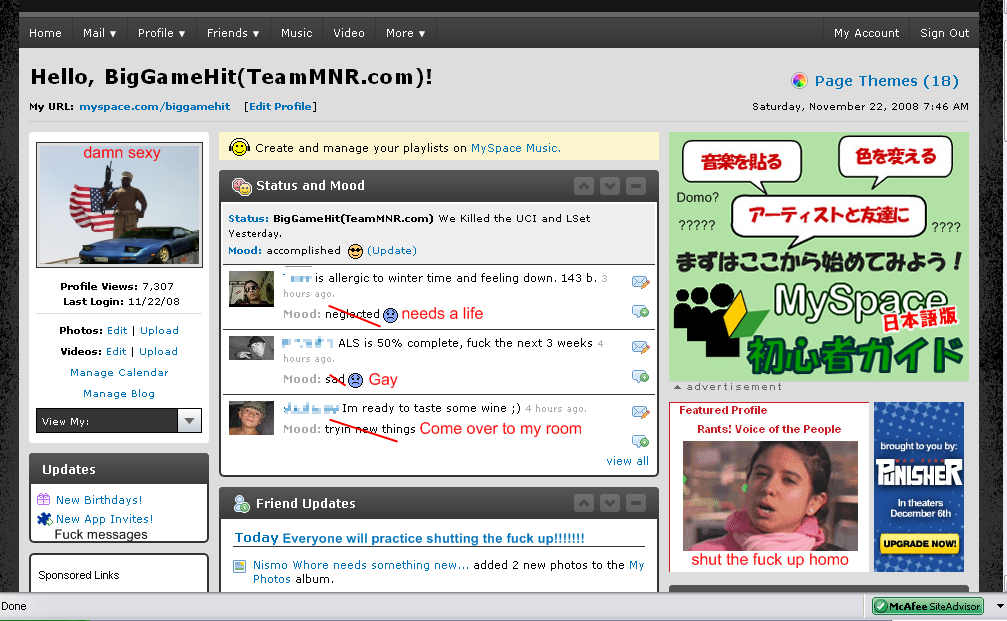Click photo album icon in Friend Updates
1007x621 pixels.
[240, 566]
